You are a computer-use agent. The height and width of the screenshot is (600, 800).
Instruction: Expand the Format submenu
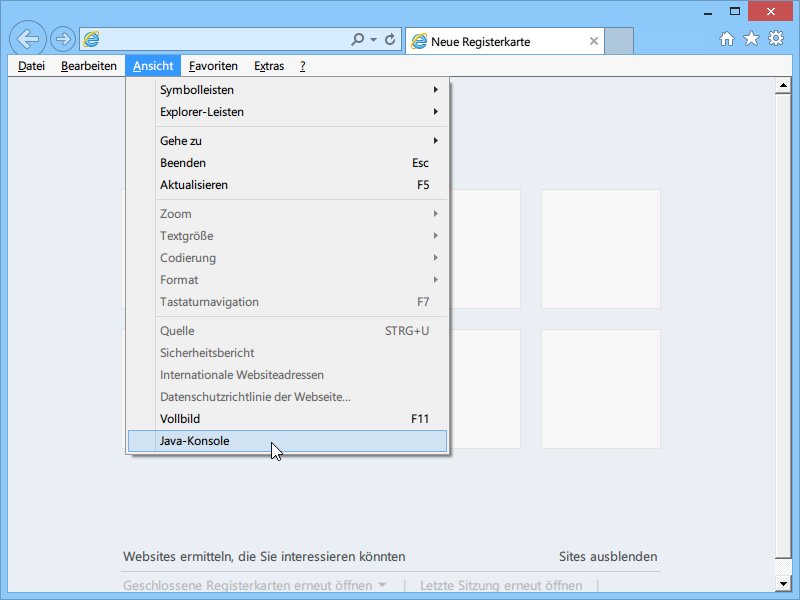tap(287, 280)
